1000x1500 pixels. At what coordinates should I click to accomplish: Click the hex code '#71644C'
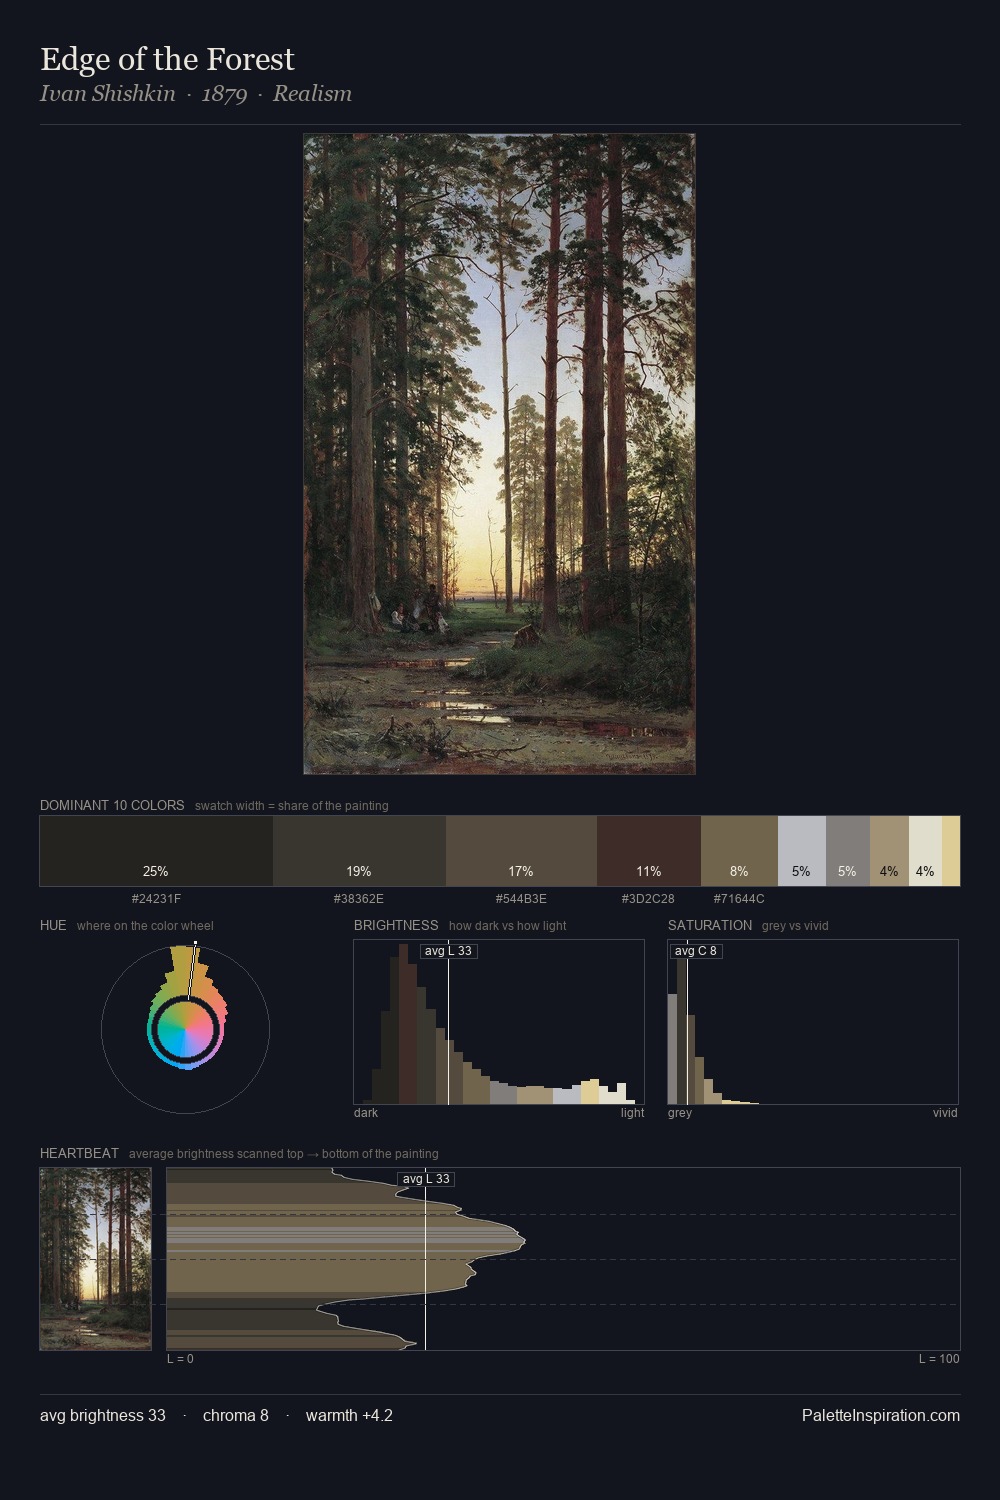click(739, 899)
